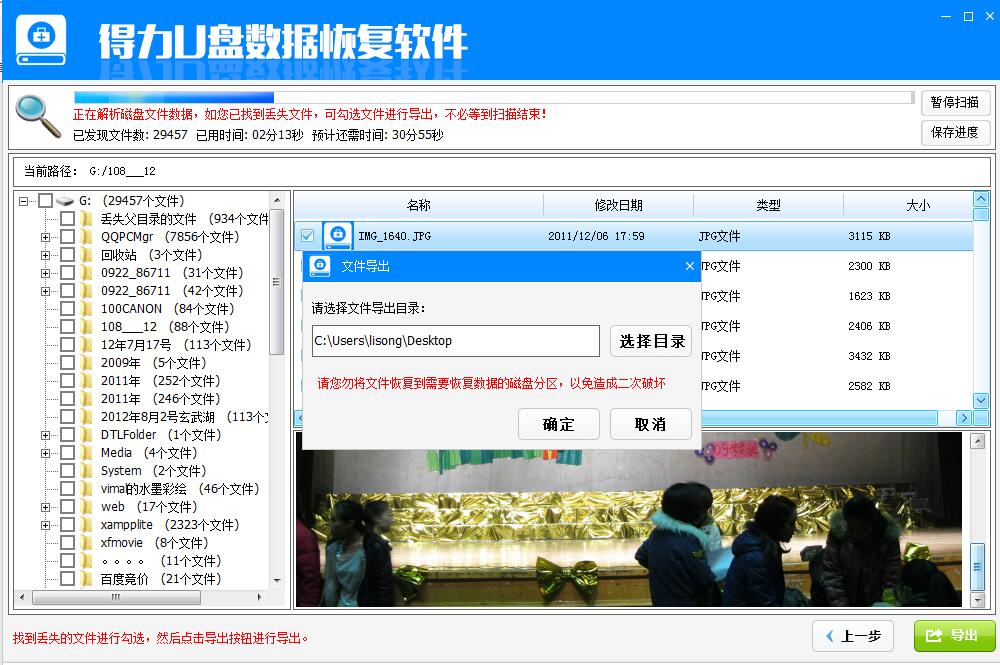
Task: Click the export directory path field
Action: [x=455, y=340]
